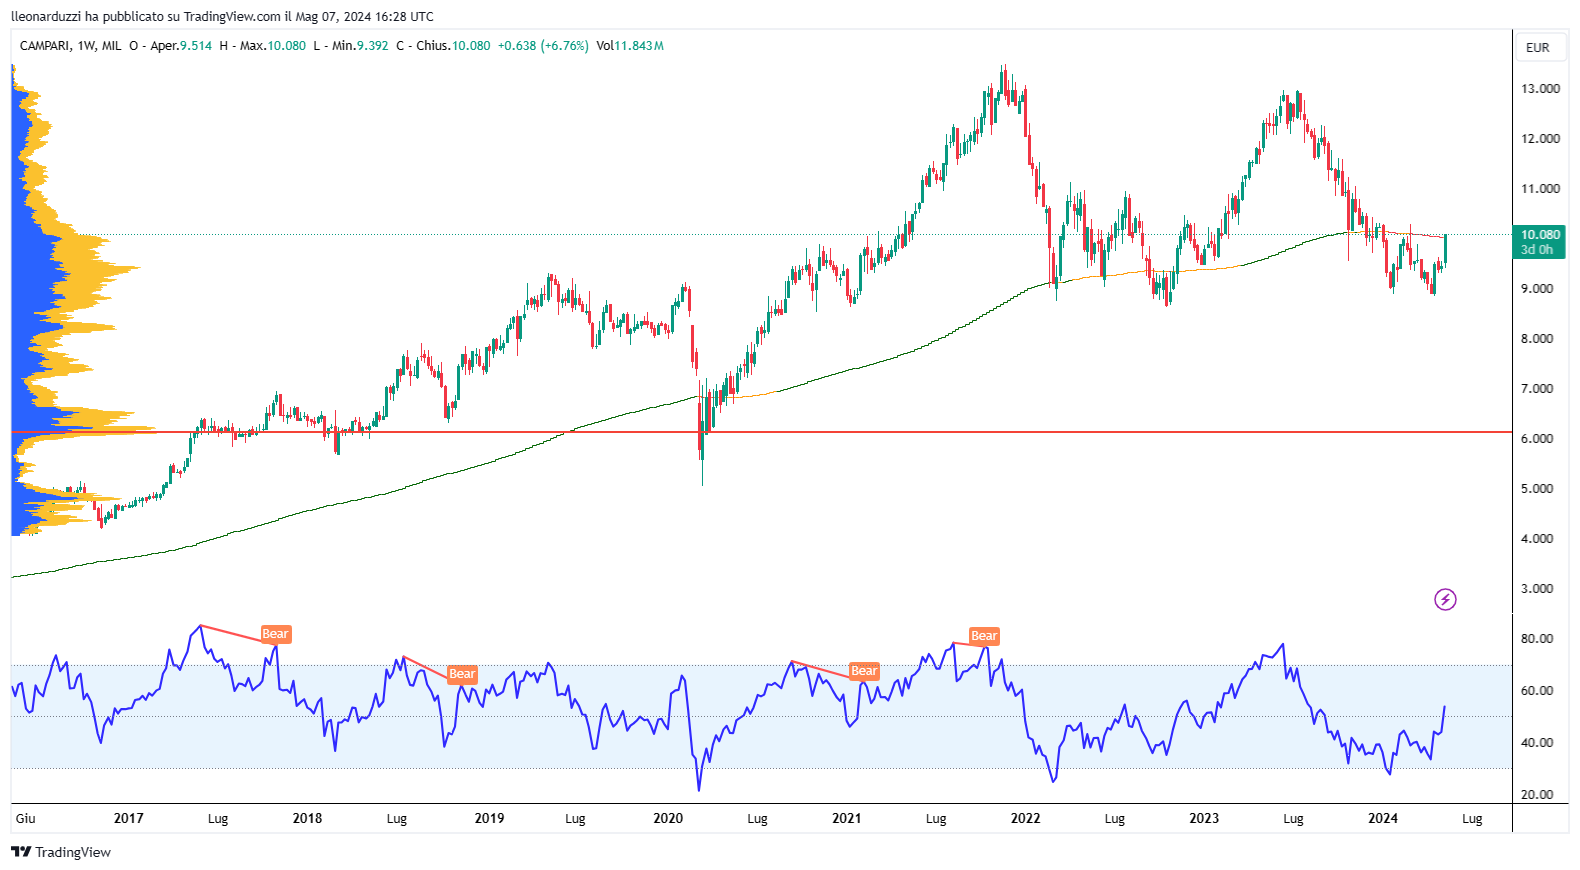Click the CAMPARI symbol name in the legend
1580x870 pixels.
(44, 46)
